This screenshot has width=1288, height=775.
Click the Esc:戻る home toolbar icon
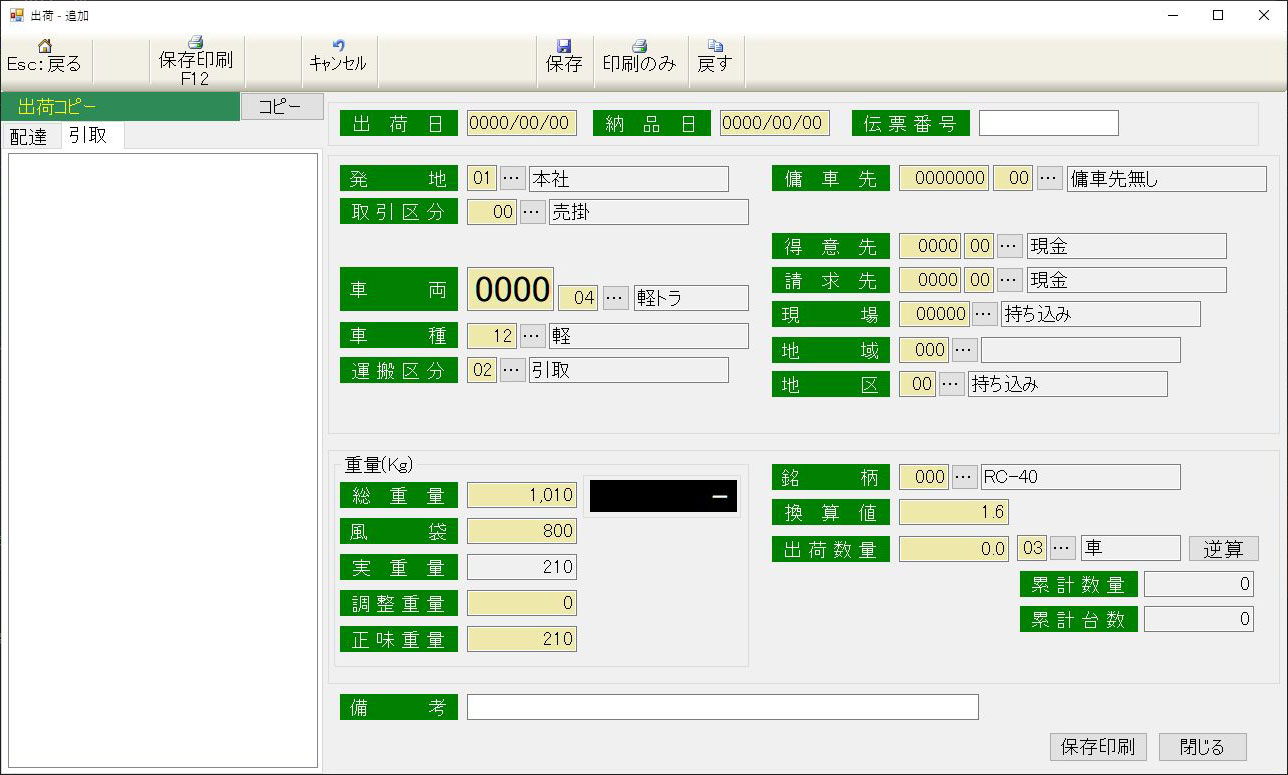(x=44, y=47)
